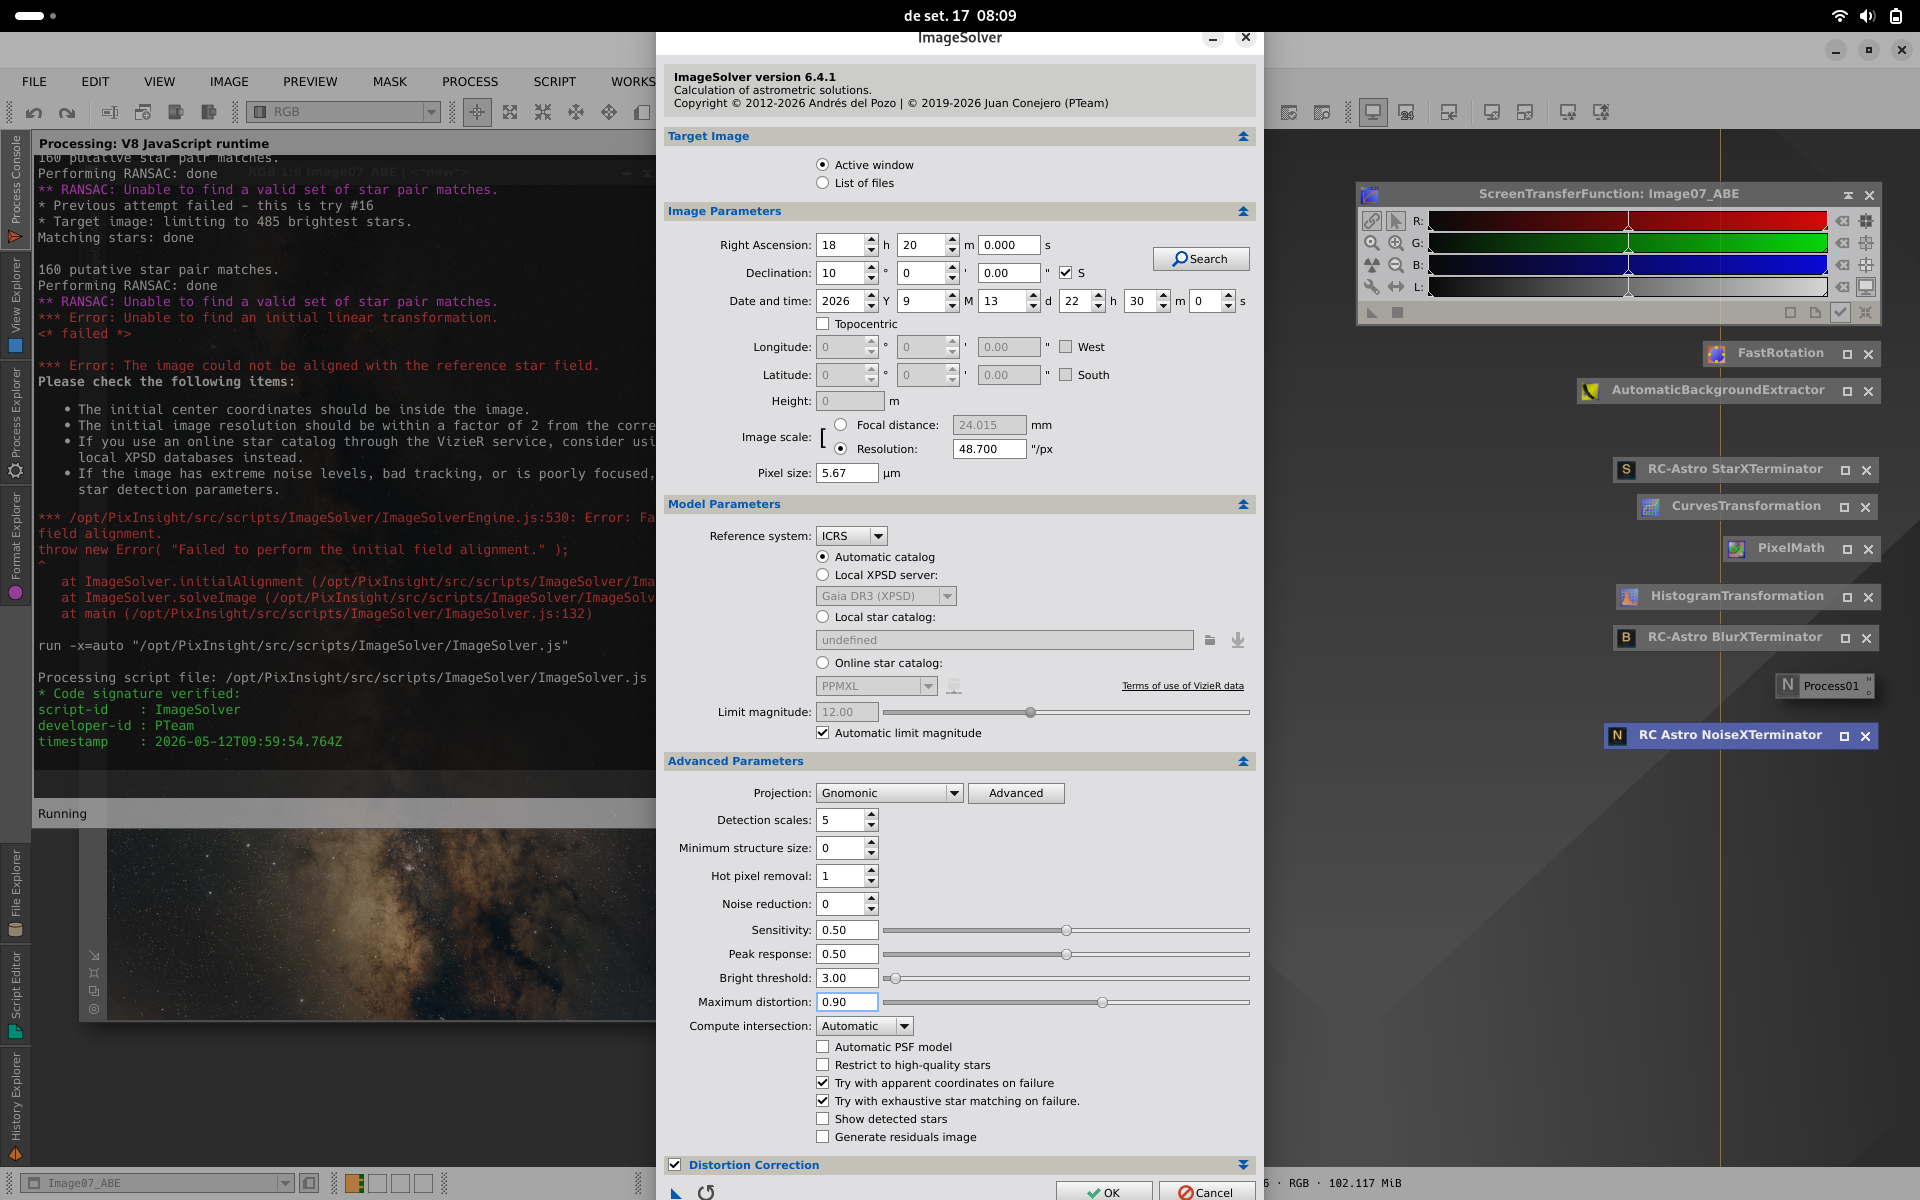Open the Projection Gnomonic dropdown
The image size is (1920, 1200).
(x=889, y=793)
